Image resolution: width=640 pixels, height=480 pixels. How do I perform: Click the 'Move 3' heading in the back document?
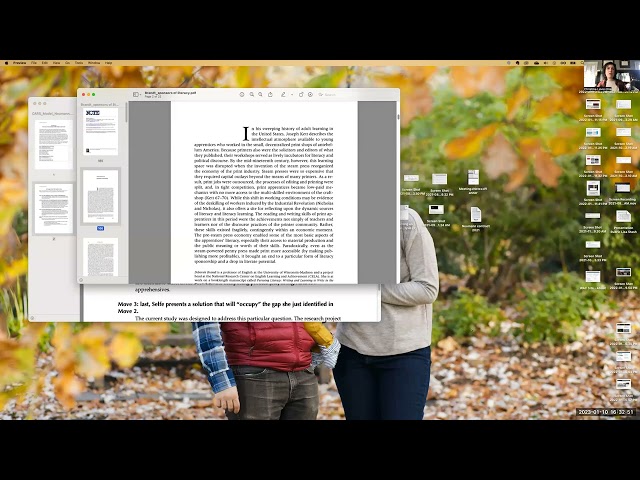coord(225,307)
